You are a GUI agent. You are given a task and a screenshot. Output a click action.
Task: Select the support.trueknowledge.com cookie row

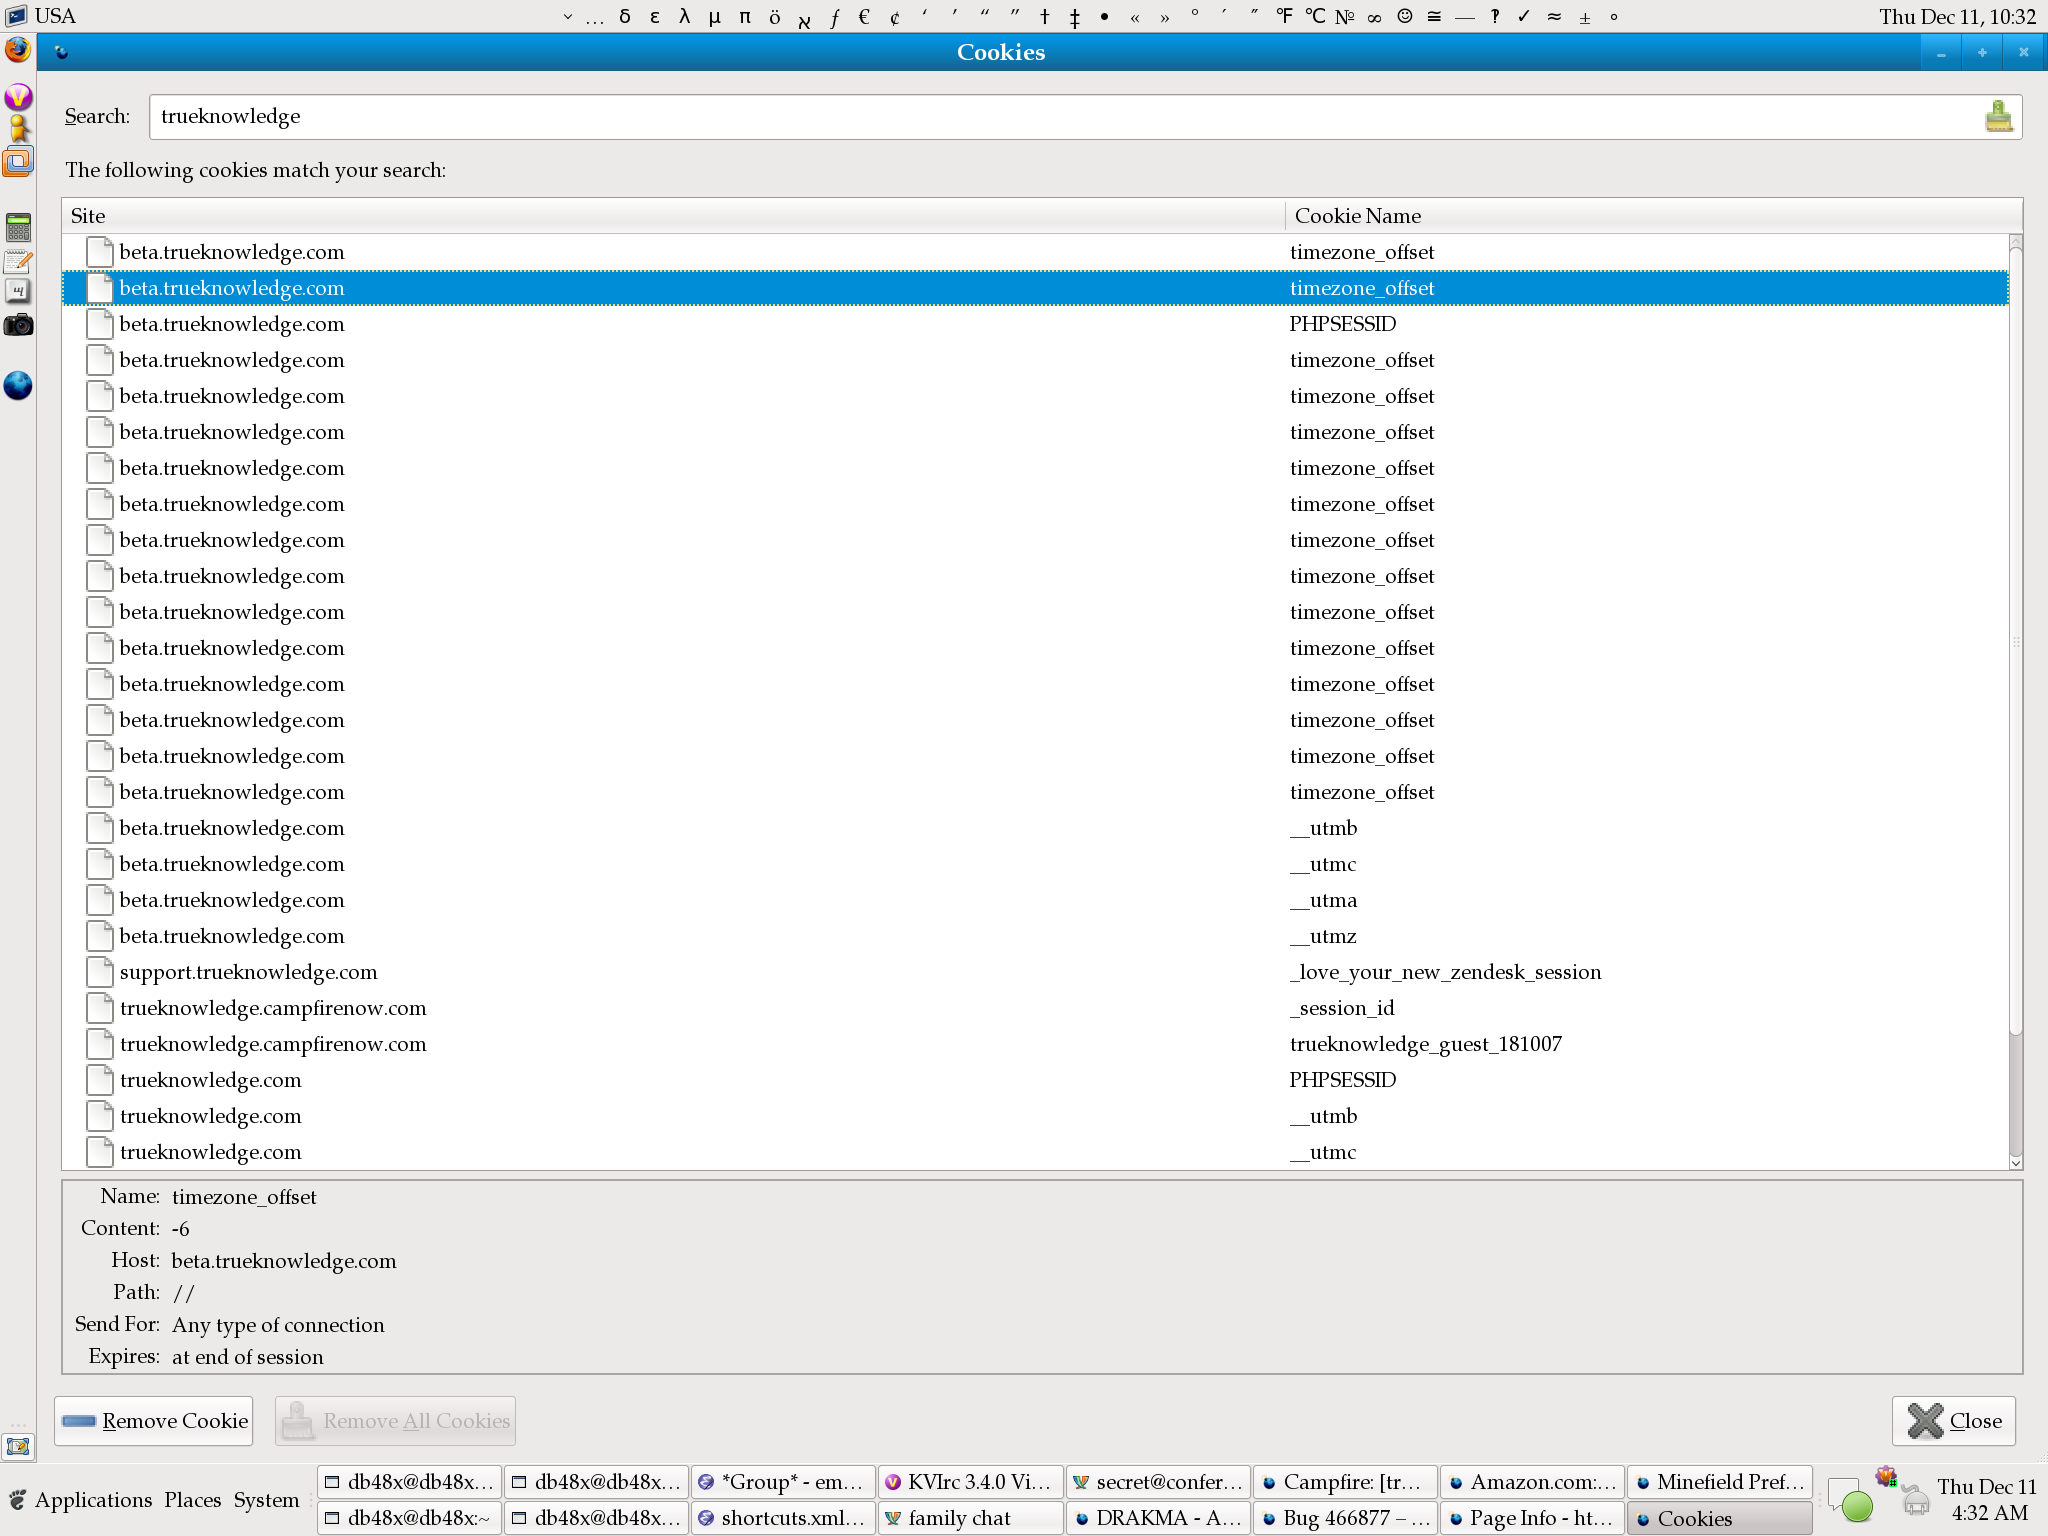(x=1035, y=972)
